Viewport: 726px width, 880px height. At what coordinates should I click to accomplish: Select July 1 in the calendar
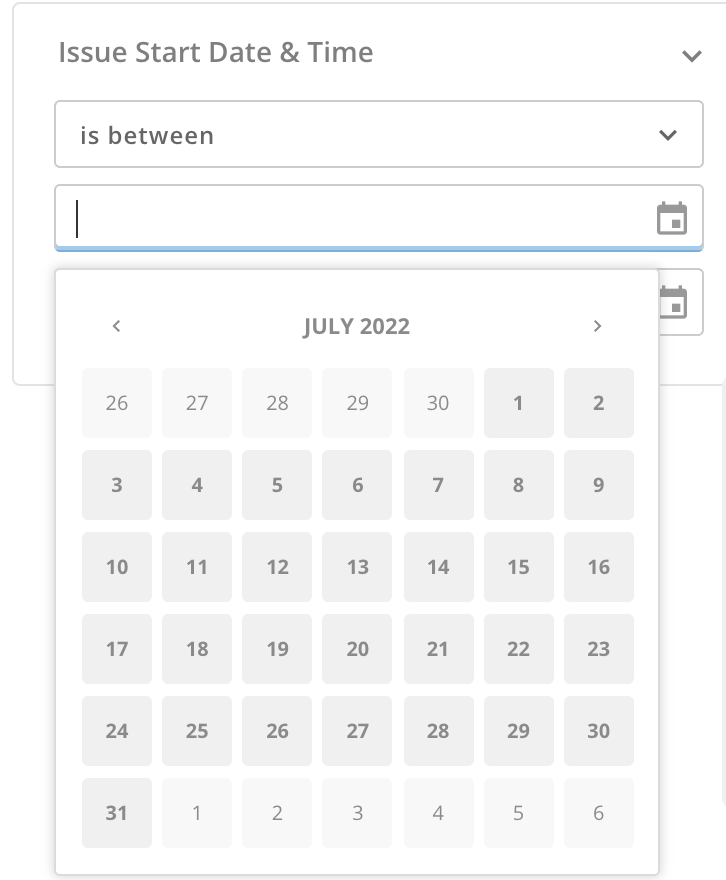[x=518, y=403]
